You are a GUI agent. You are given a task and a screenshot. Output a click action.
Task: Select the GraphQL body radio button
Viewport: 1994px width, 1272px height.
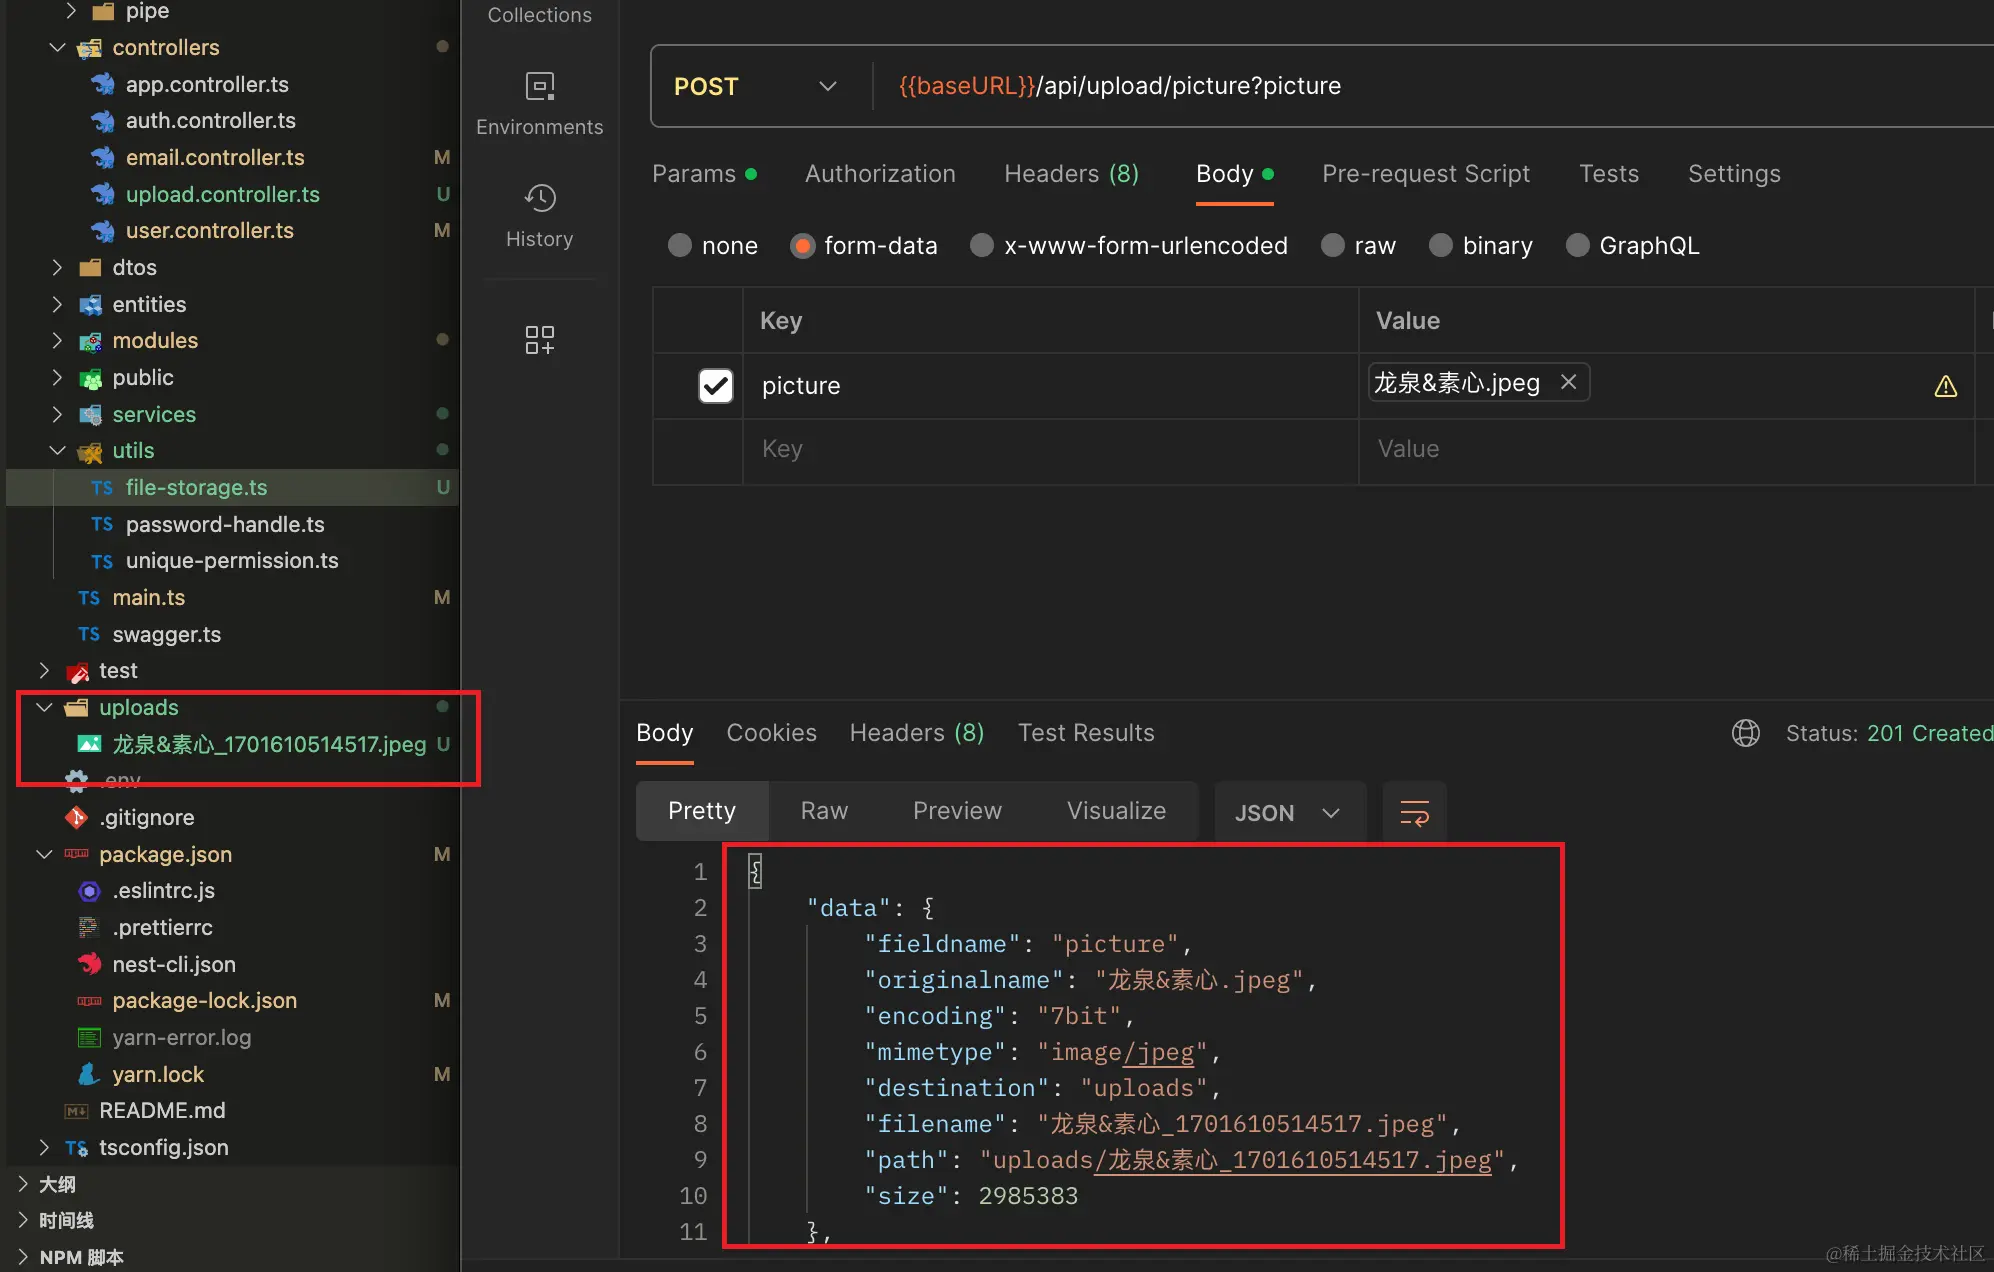click(1577, 245)
